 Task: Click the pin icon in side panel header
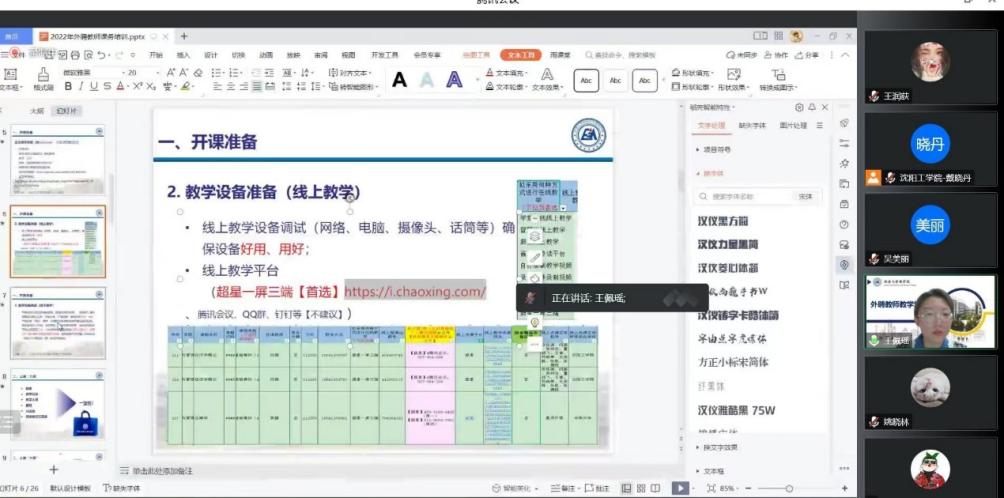click(812, 108)
